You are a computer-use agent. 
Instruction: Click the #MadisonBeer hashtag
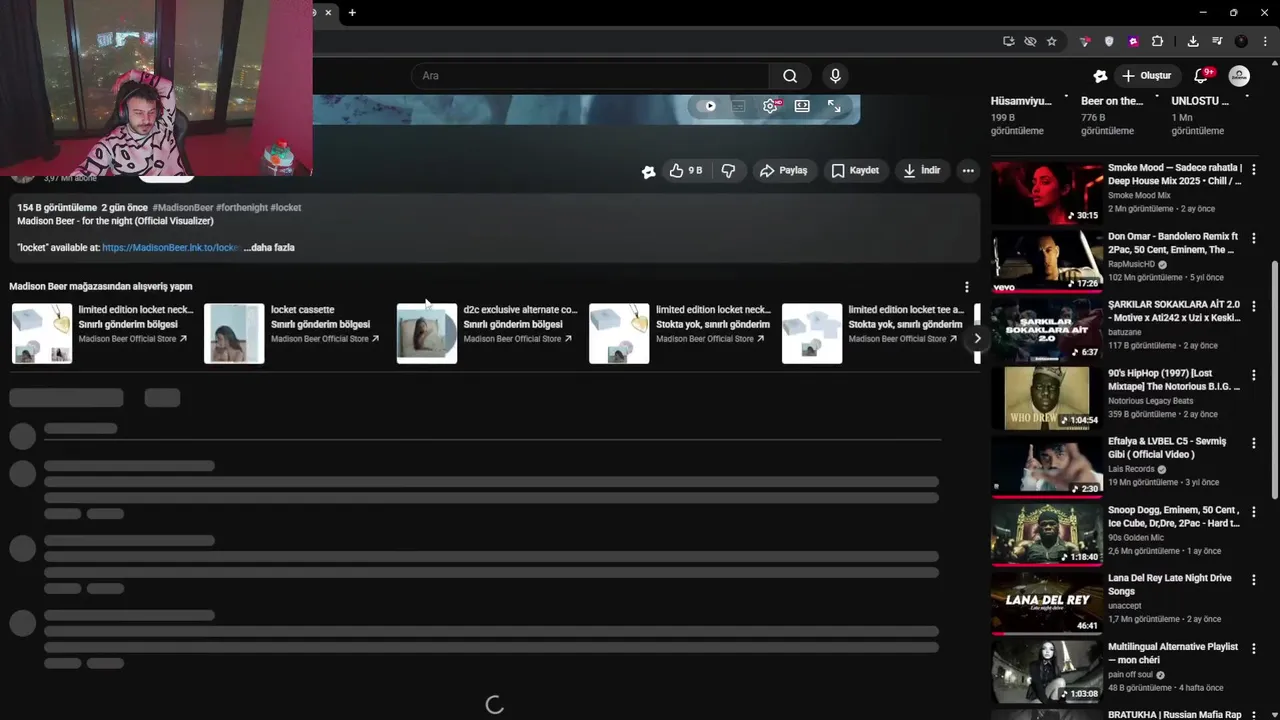(182, 207)
